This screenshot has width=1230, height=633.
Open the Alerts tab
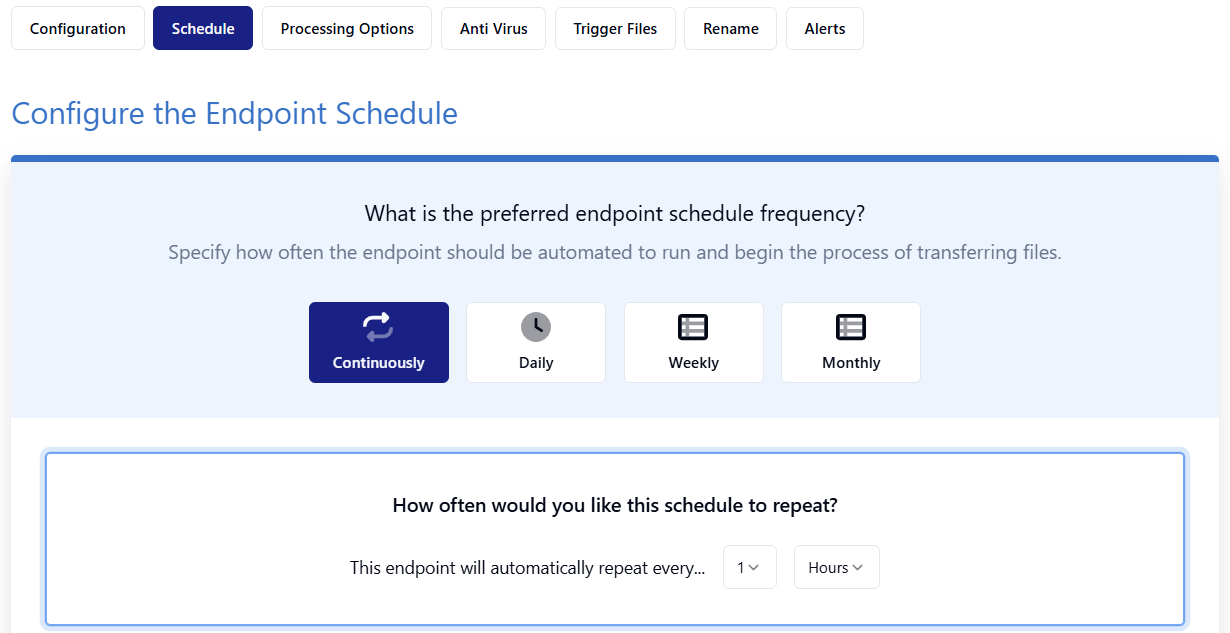825,28
